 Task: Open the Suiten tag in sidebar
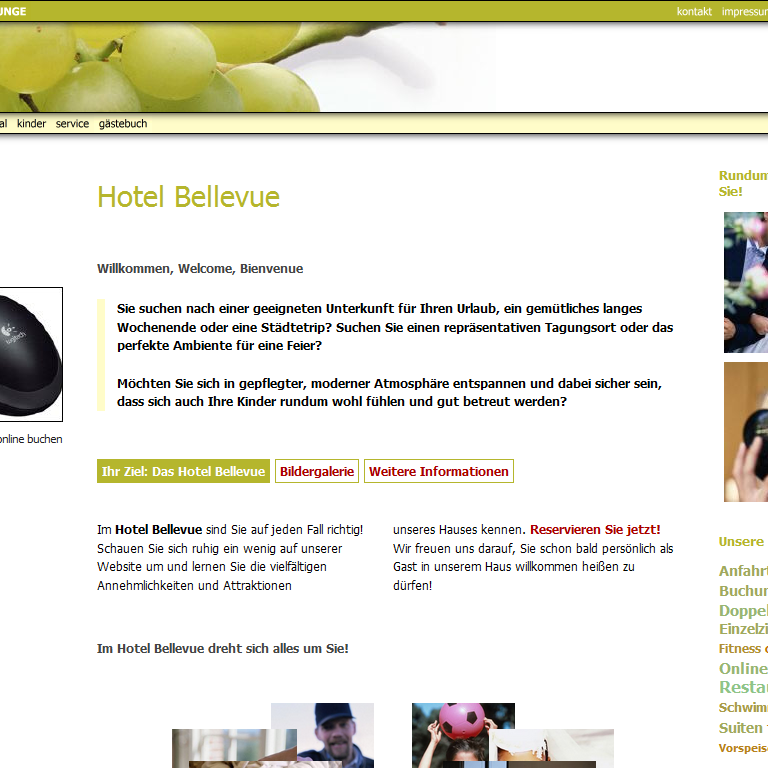point(741,728)
